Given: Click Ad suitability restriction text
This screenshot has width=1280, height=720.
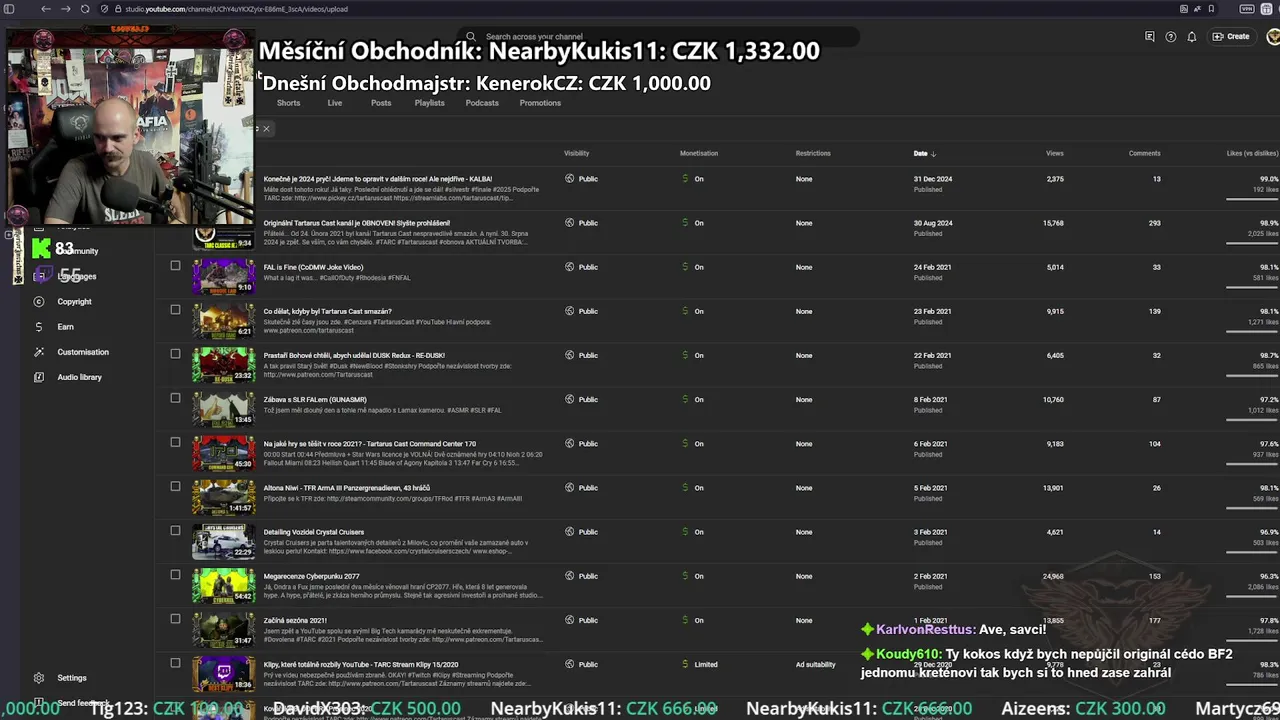Looking at the screenshot, I should click(816, 664).
